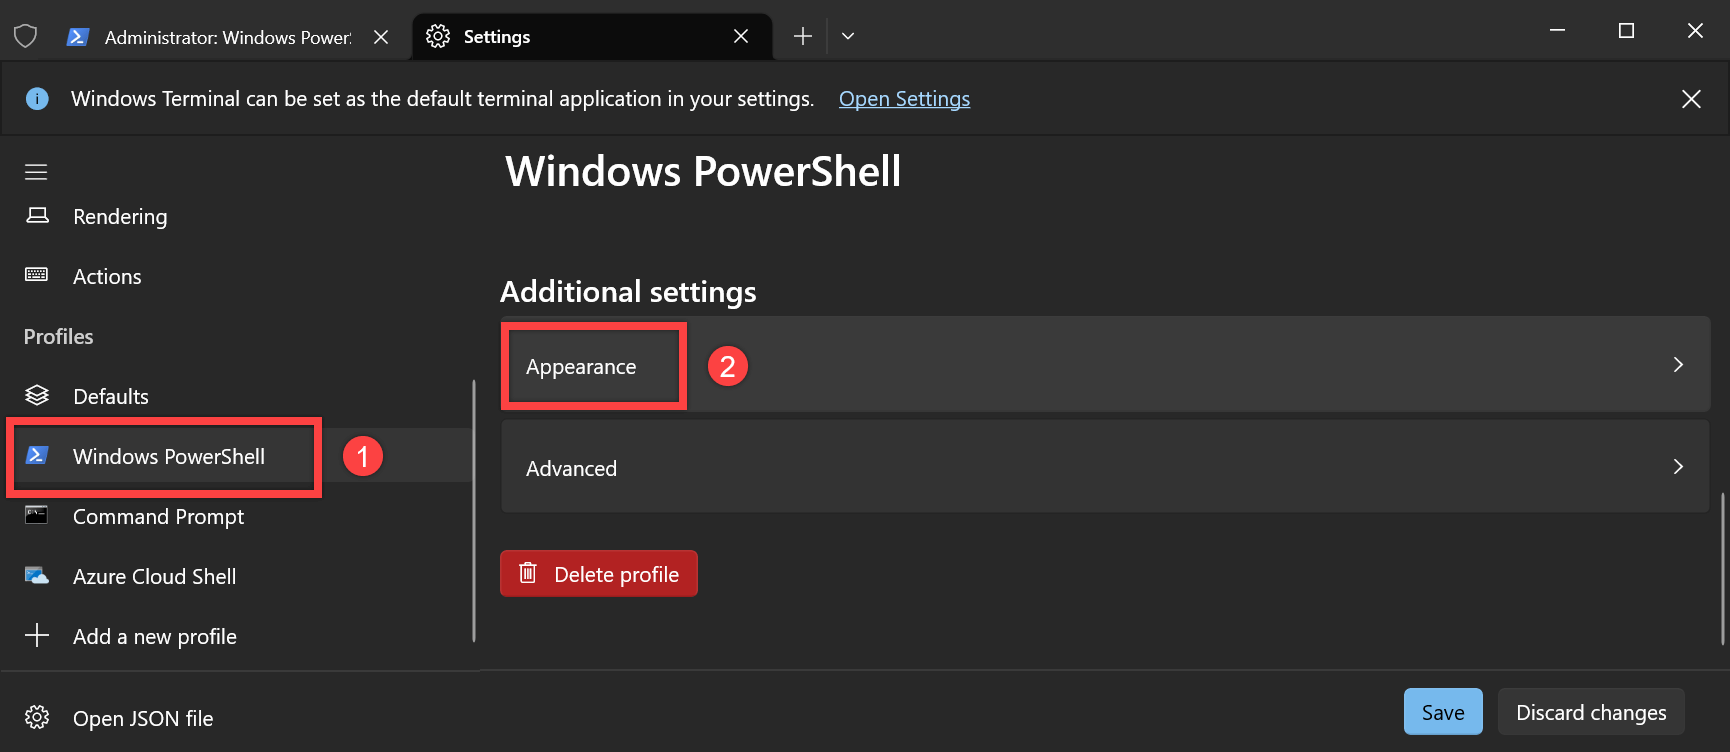This screenshot has width=1730, height=752.
Task: Click the plus icon for new profile
Action: coord(37,635)
